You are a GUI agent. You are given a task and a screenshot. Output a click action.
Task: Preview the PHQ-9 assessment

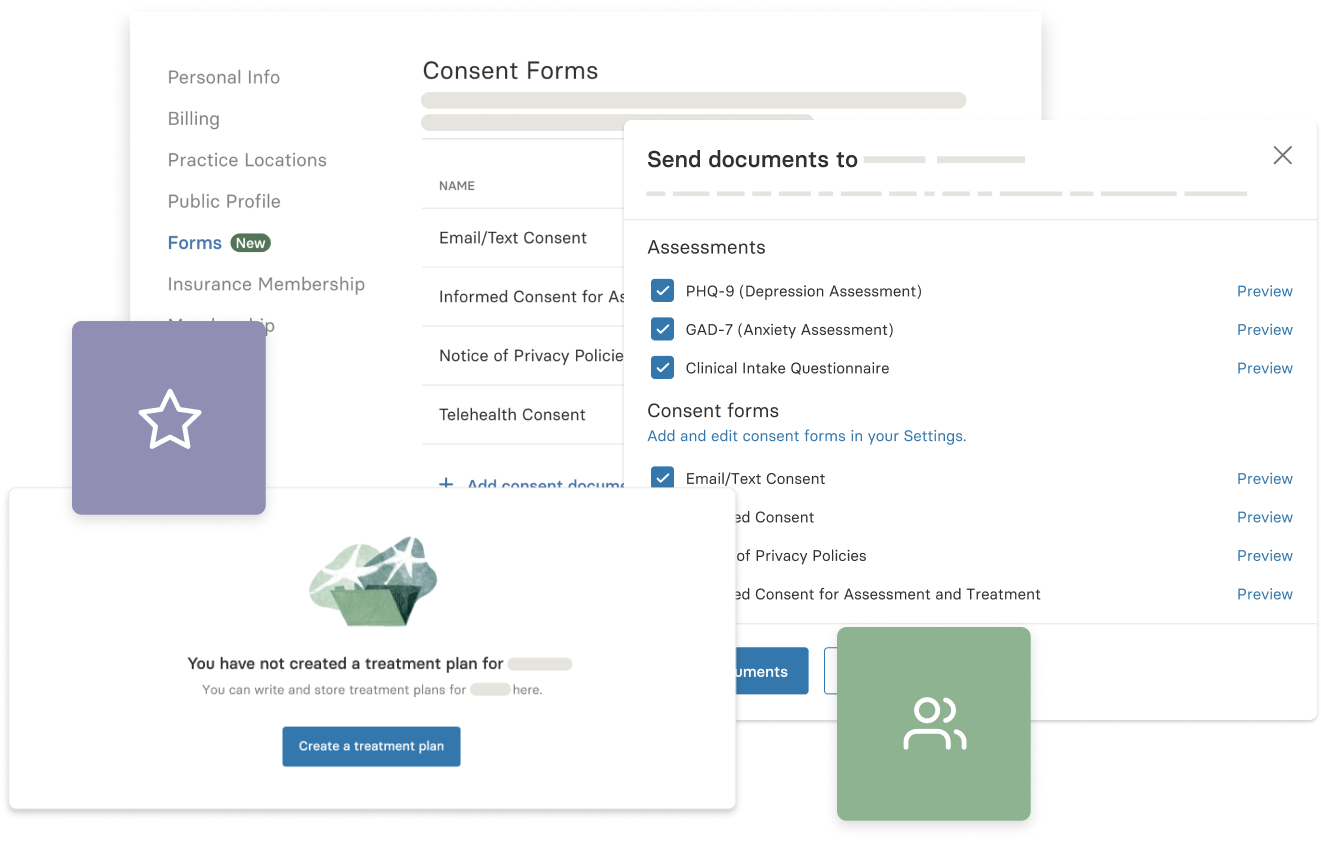tap(1265, 291)
